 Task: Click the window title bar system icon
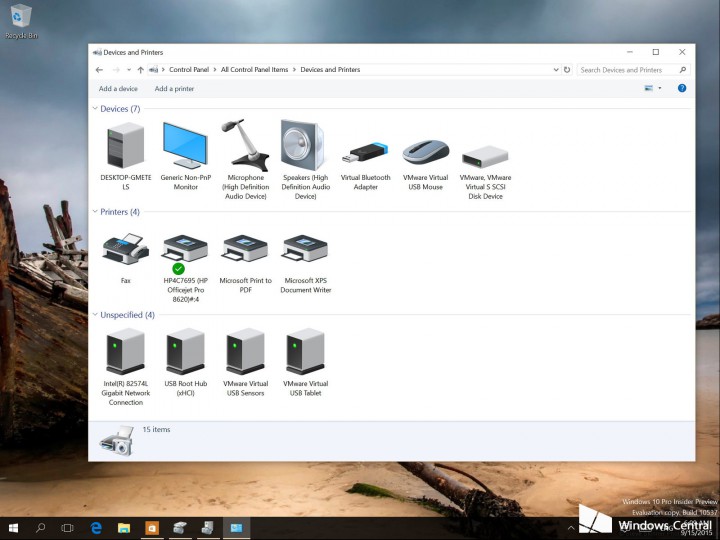point(97,52)
